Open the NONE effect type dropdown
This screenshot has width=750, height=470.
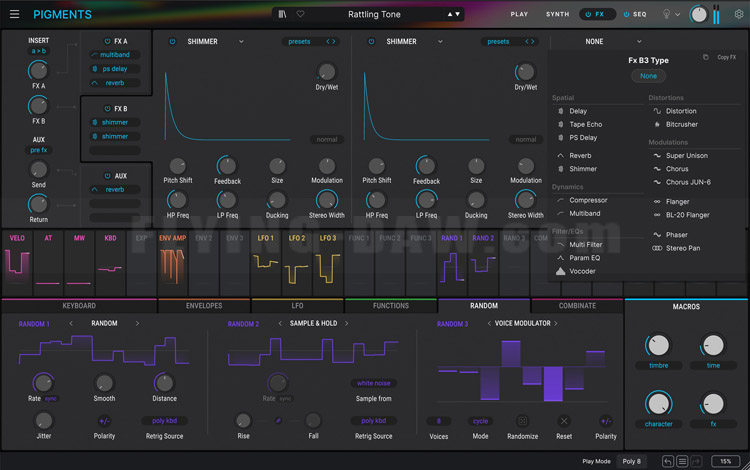point(613,42)
